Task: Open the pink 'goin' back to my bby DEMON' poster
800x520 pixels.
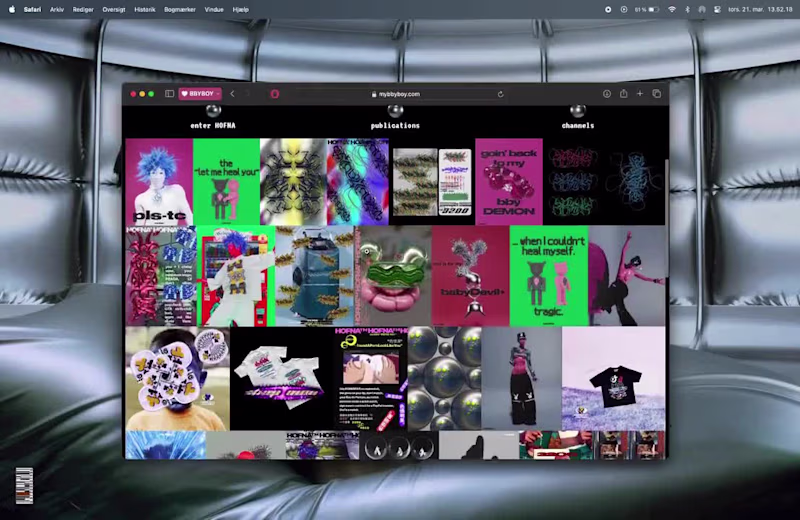Action: (509, 182)
